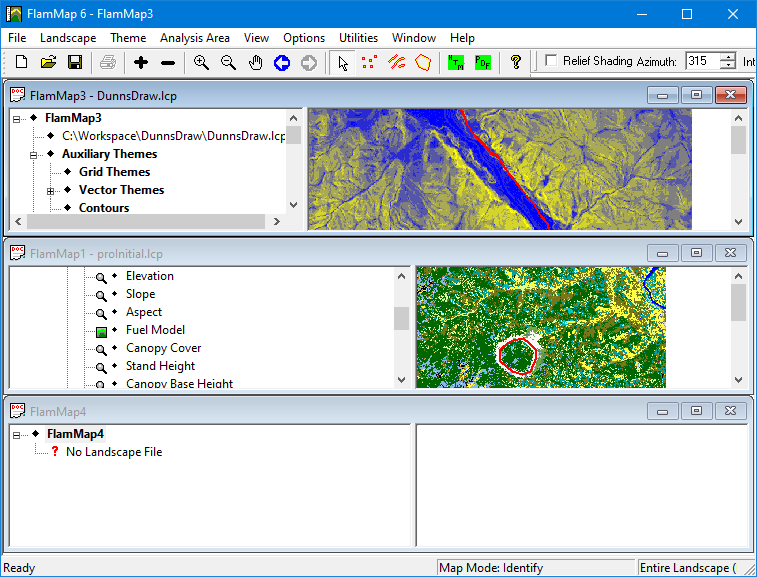Open the Options menu
The image size is (757, 577).
click(x=304, y=38)
